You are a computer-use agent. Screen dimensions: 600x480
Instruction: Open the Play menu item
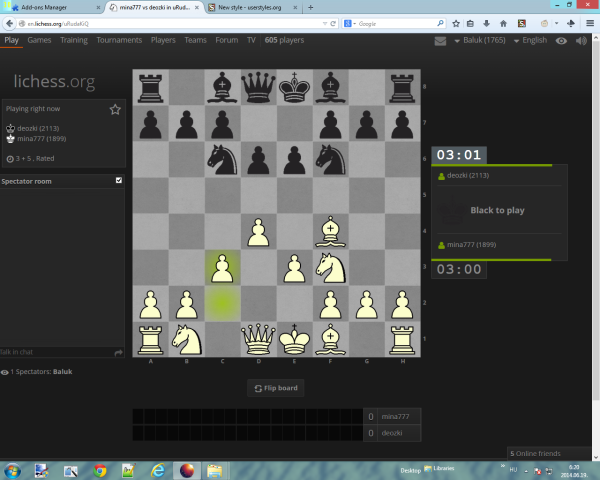coord(11,40)
